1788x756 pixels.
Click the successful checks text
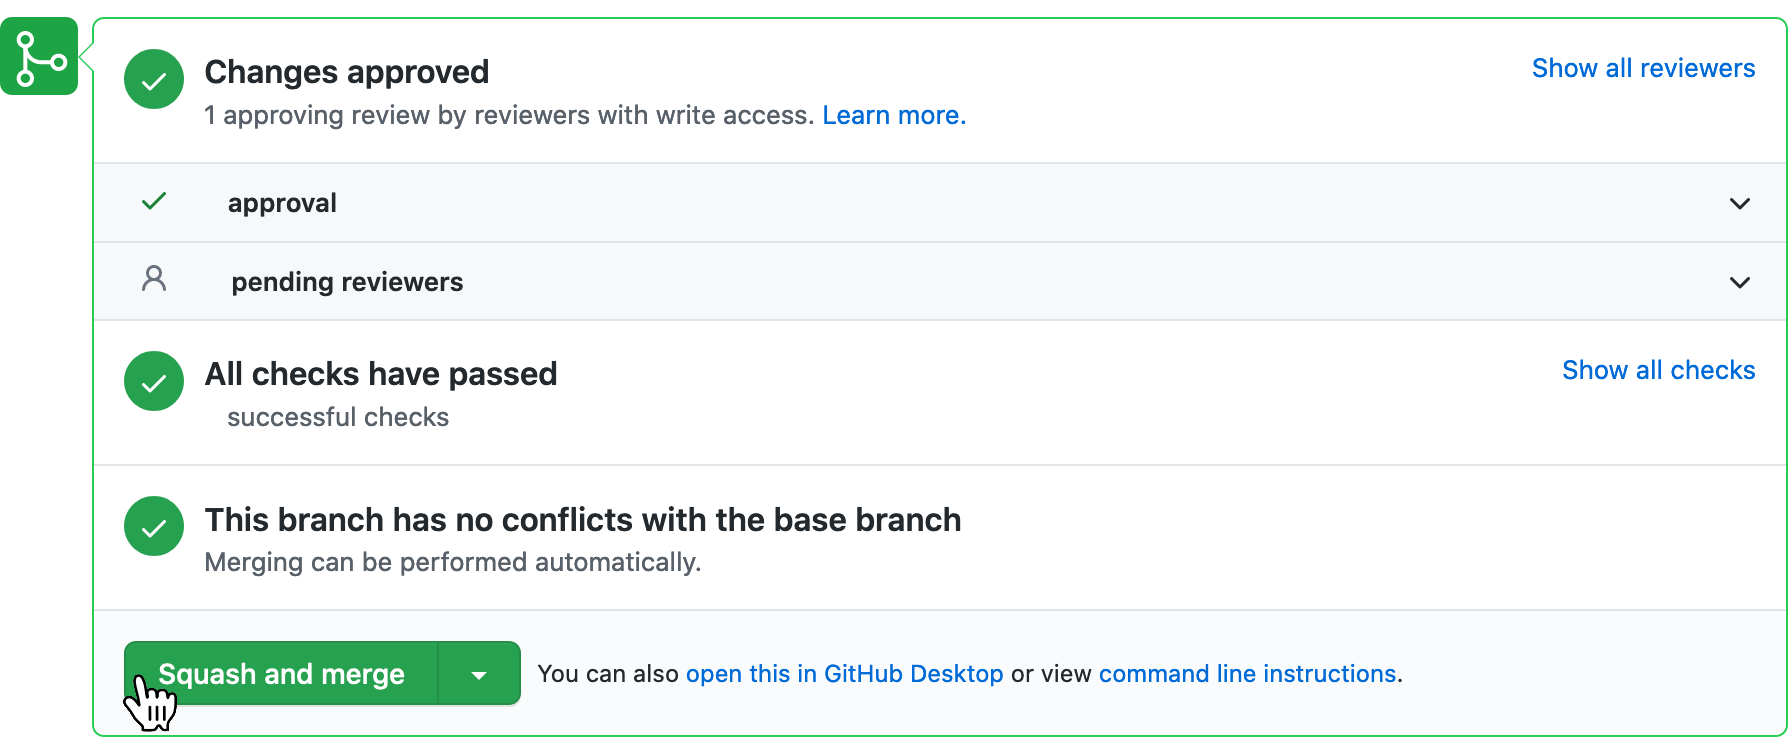point(338,417)
